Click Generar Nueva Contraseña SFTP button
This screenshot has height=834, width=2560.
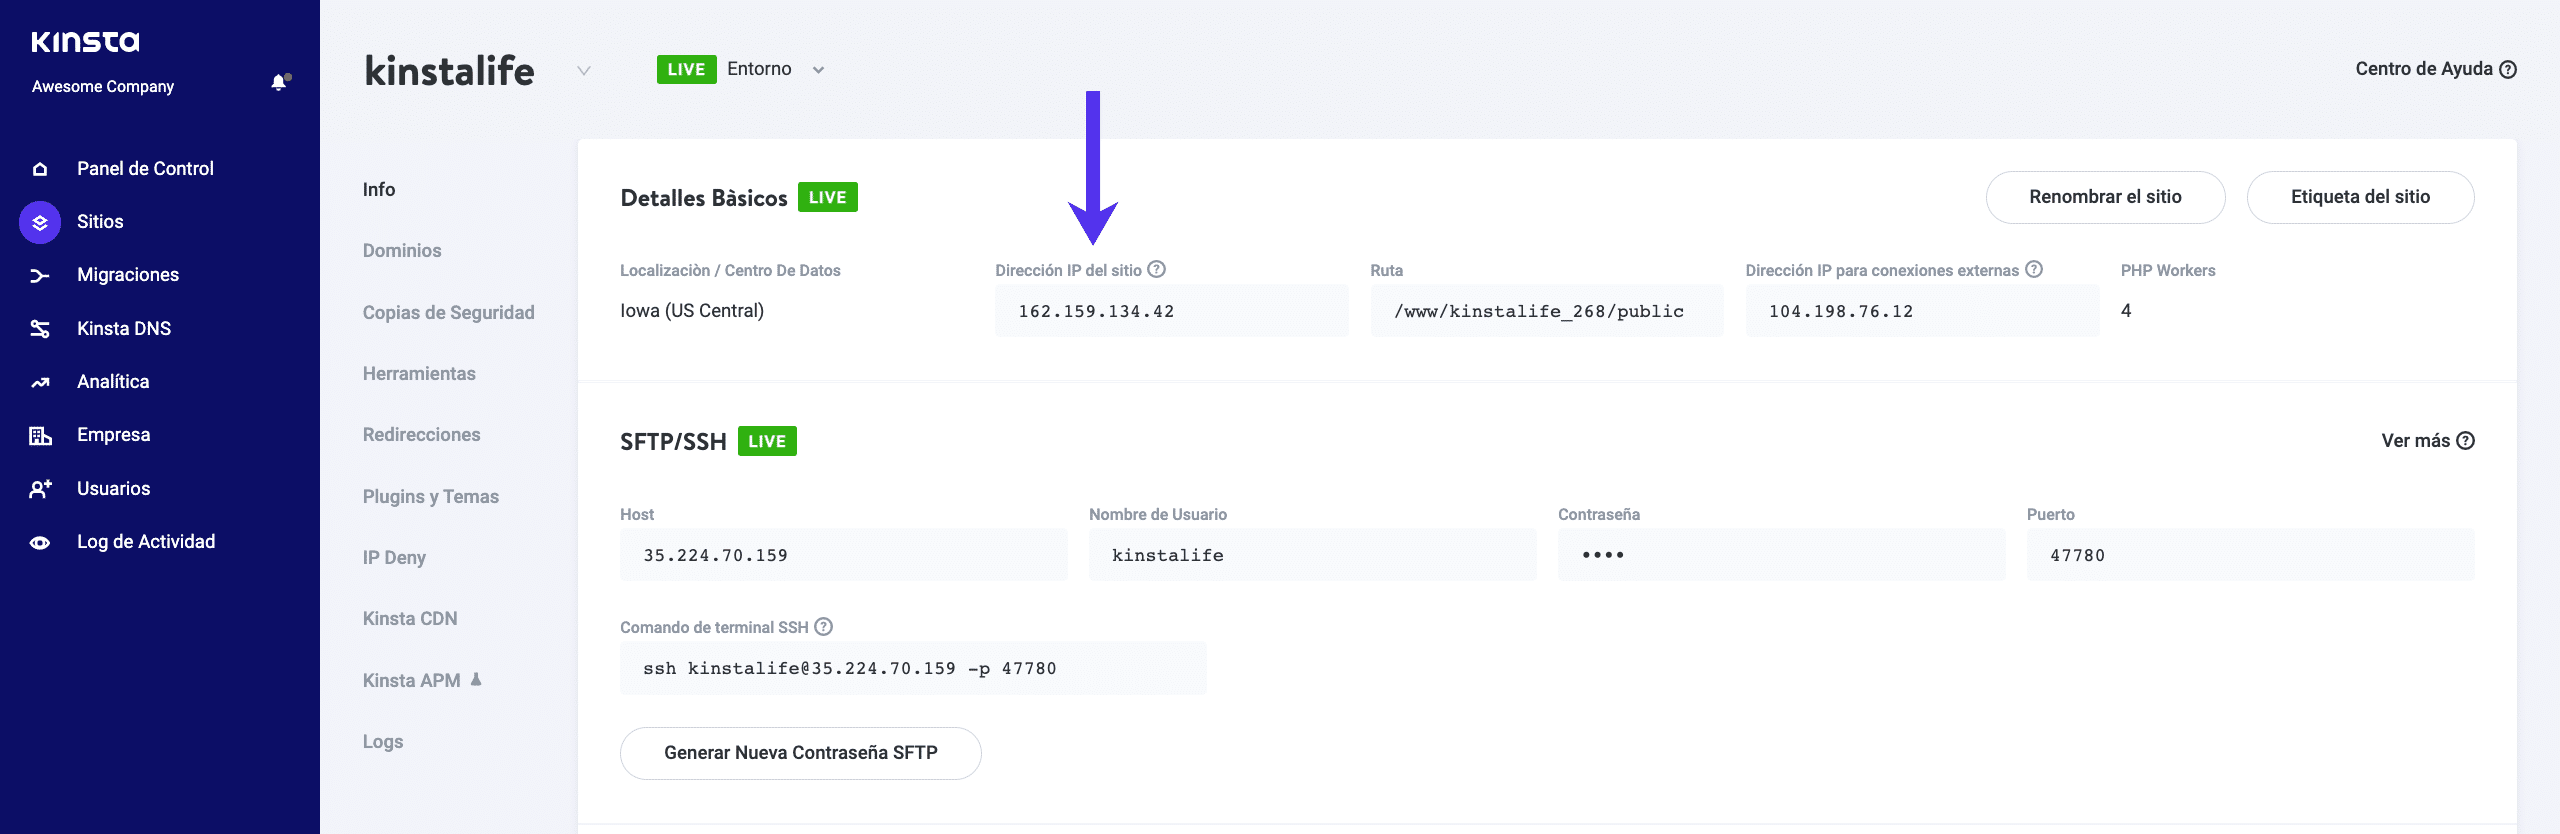tap(800, 753)
